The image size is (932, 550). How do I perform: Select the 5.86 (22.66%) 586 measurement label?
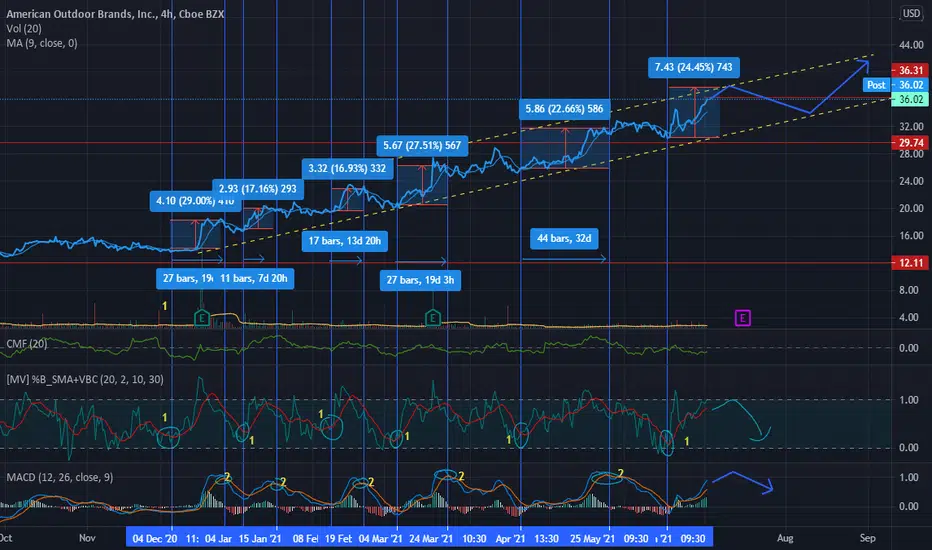[564, 109]
